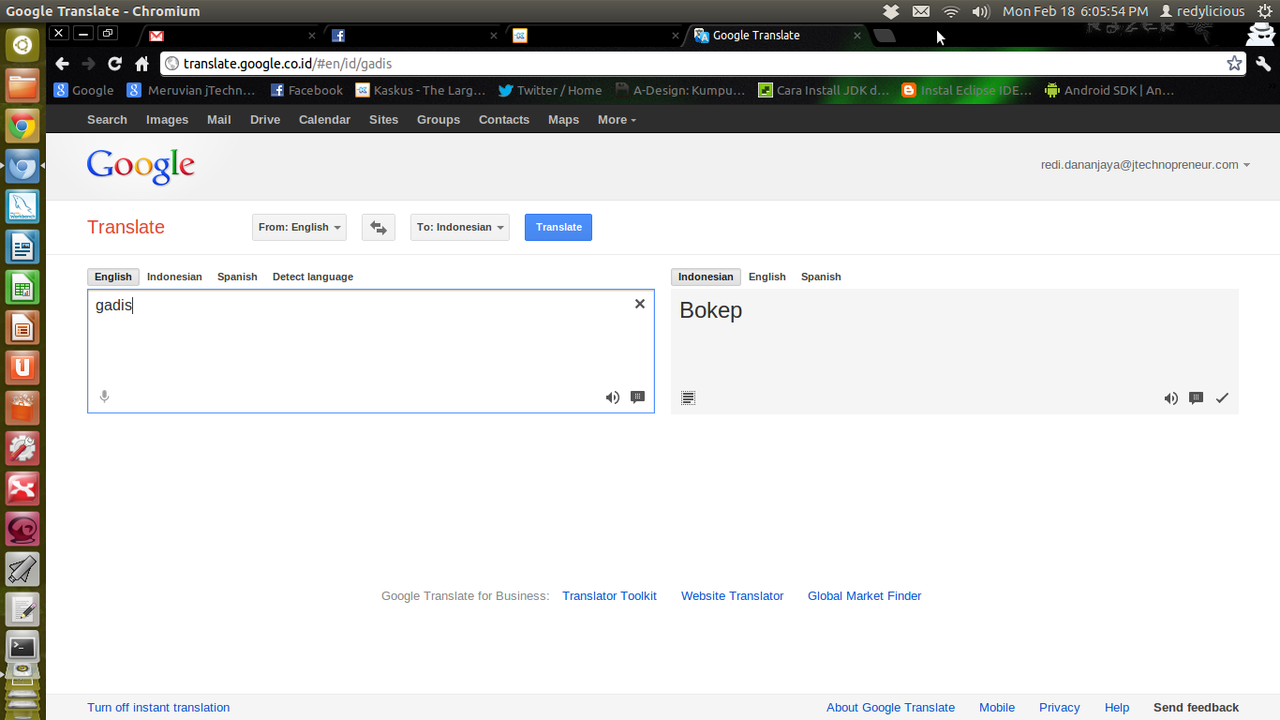This screenshot has height=720, width=1280.
Task: Close the Google Translate tab
Action: (857, 35)
